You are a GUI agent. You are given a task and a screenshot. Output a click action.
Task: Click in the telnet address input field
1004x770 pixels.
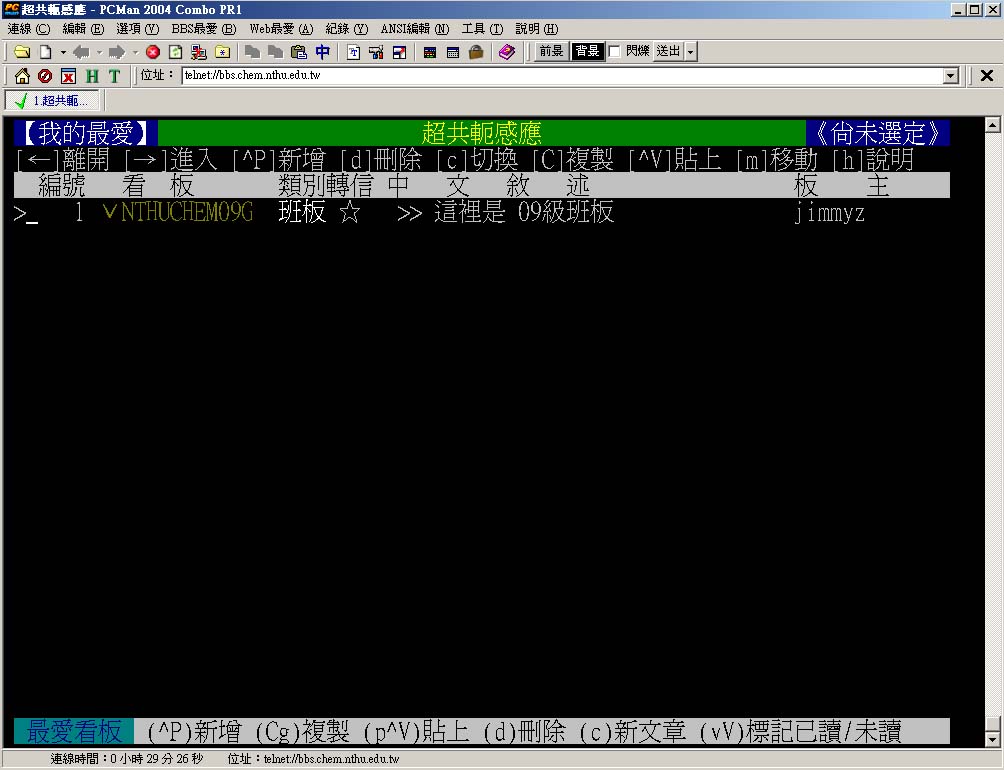[560, 76]
